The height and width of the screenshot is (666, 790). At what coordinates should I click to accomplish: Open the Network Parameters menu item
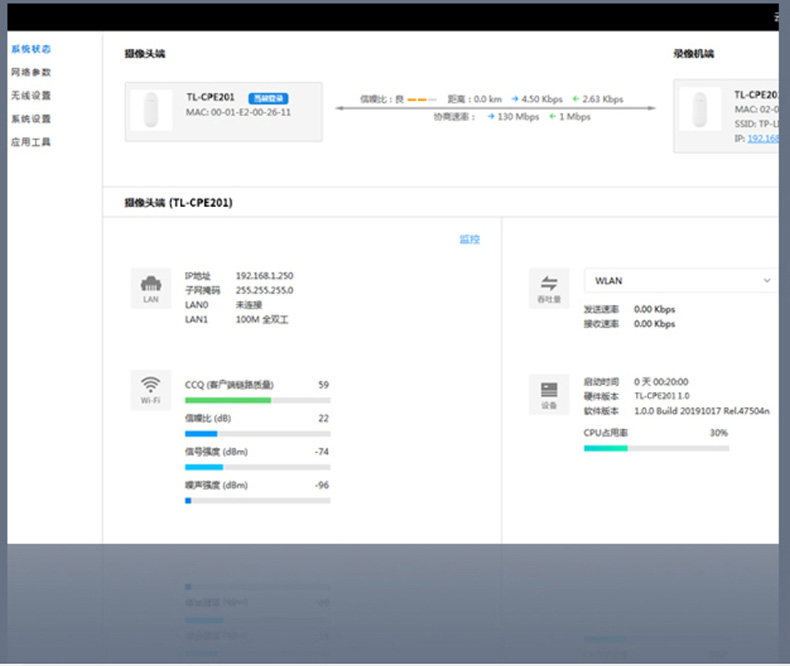[31, 72]
